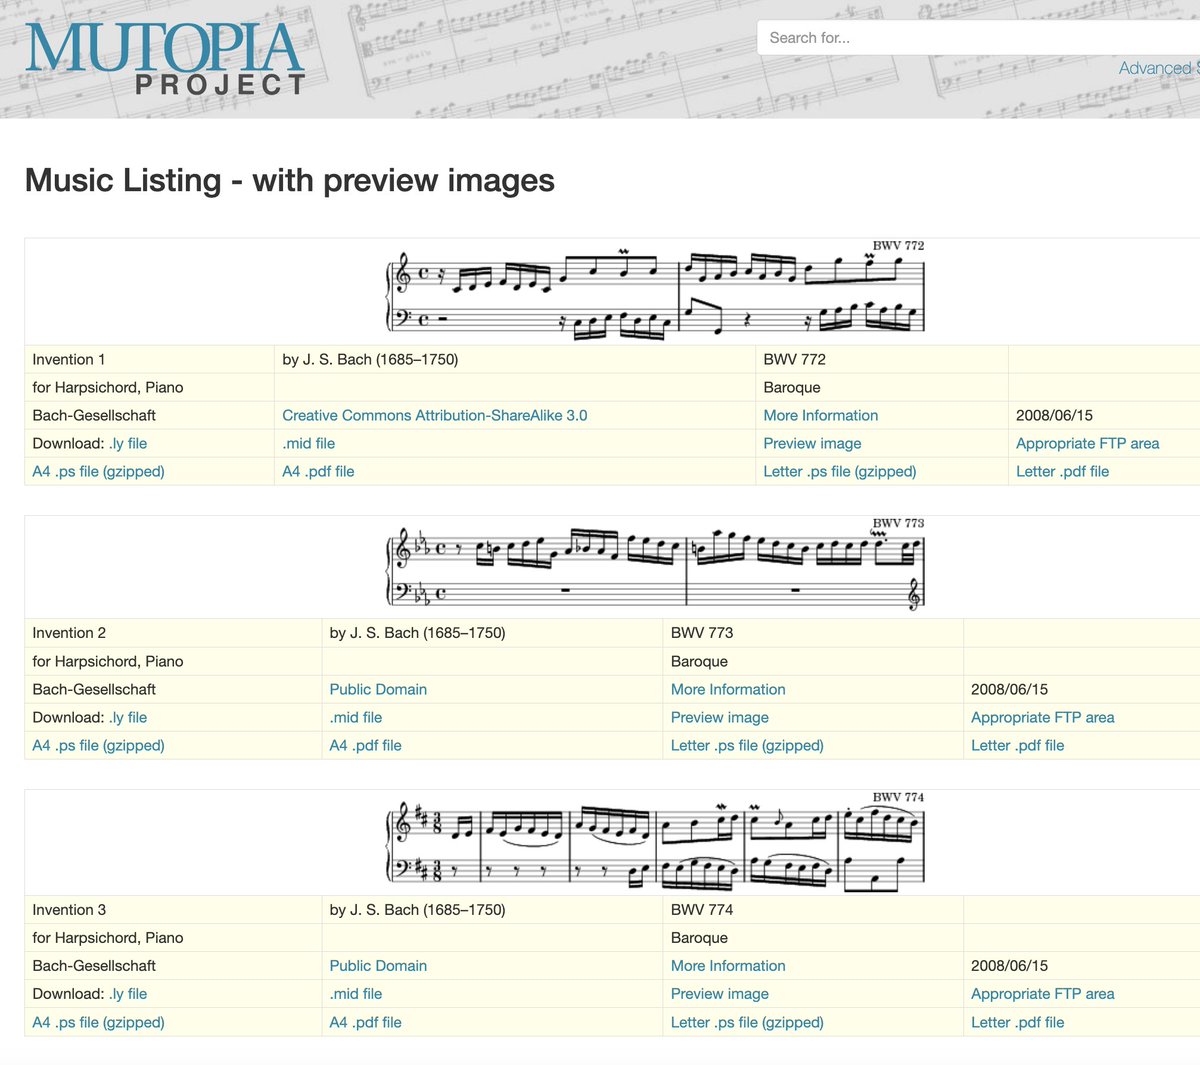Download the Letter .pdf file for Invention 1

1062,471
